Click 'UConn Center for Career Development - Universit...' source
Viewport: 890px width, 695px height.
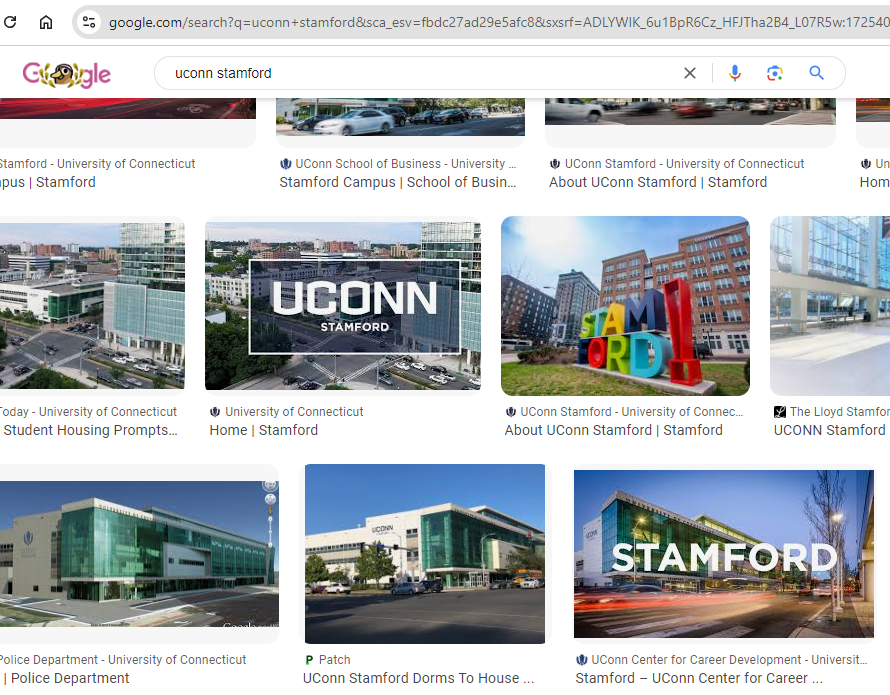tap(729, 660)
